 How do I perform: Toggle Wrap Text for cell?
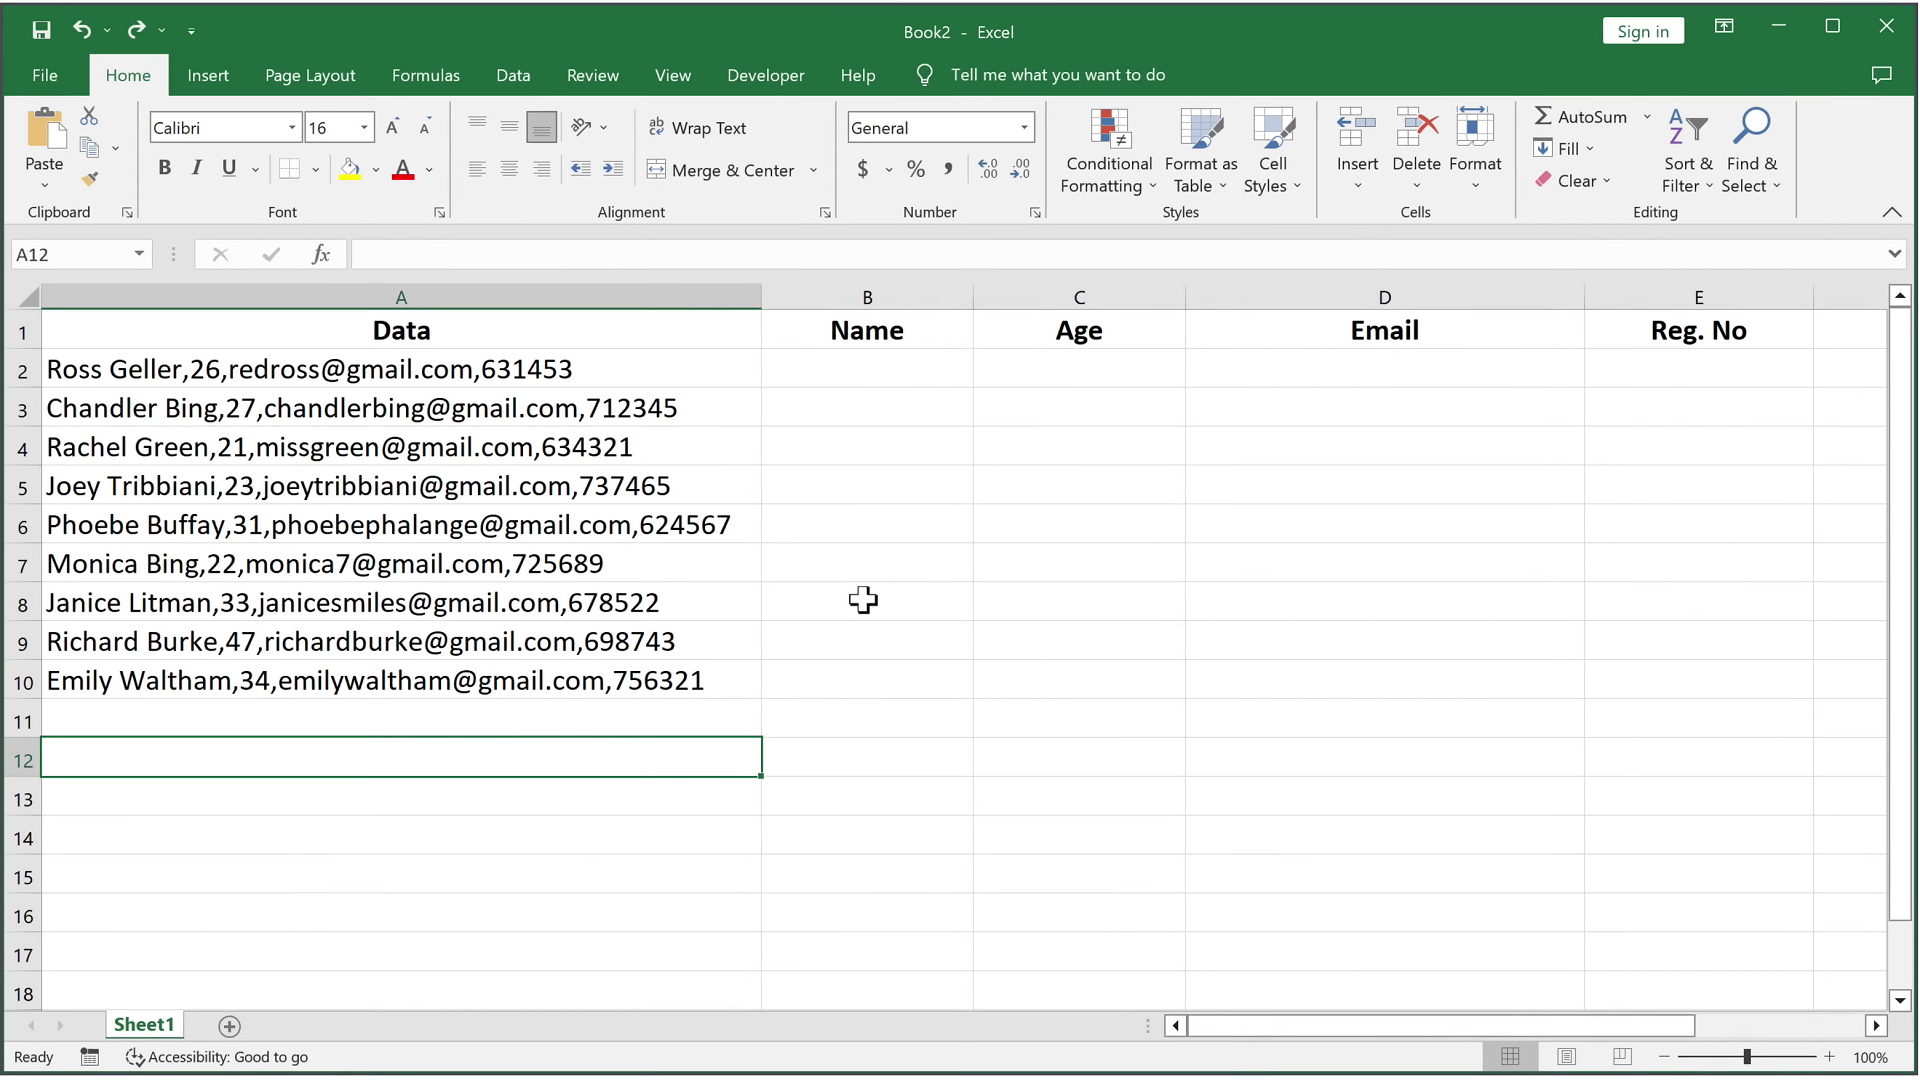[x=698, y=128]
